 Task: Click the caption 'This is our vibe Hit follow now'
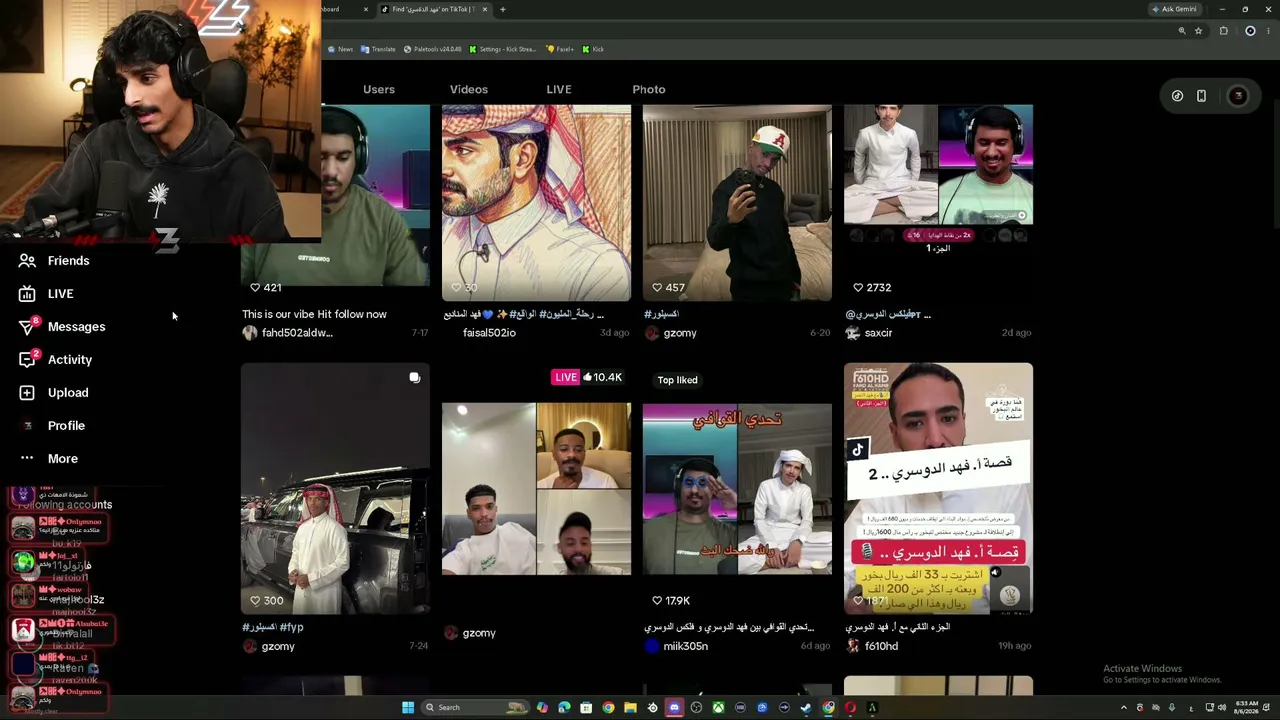[x=314, y=314]
